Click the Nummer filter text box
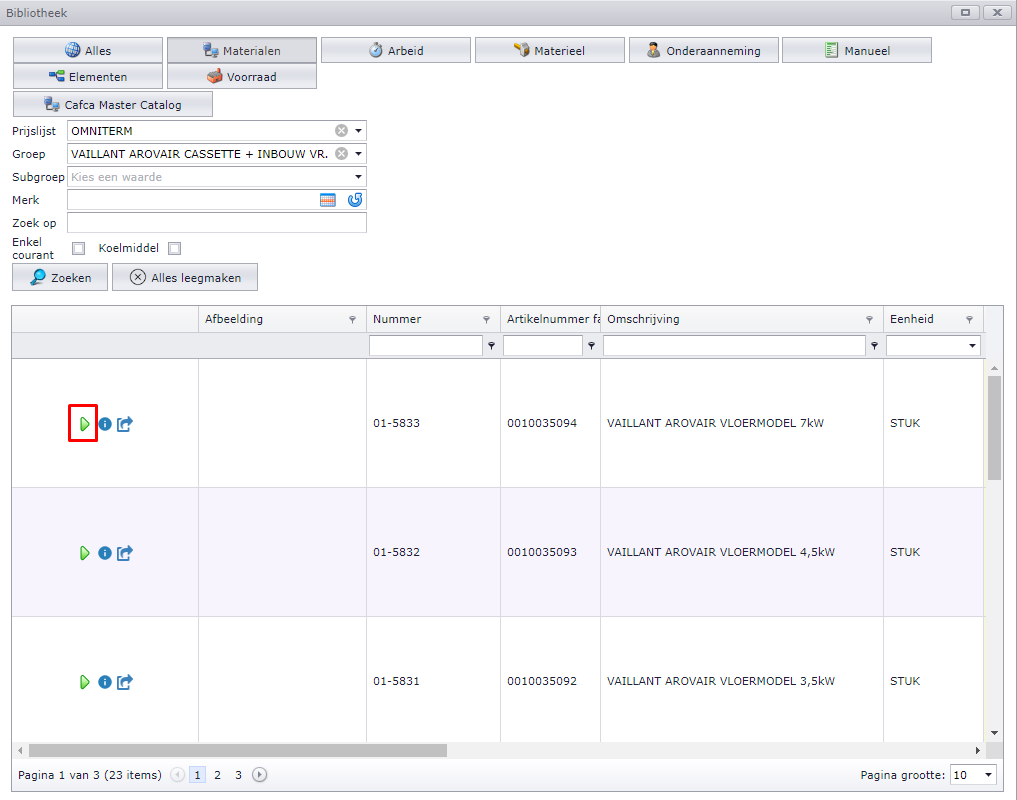This screenshot has height=800, width=1017. pos(425,346)
